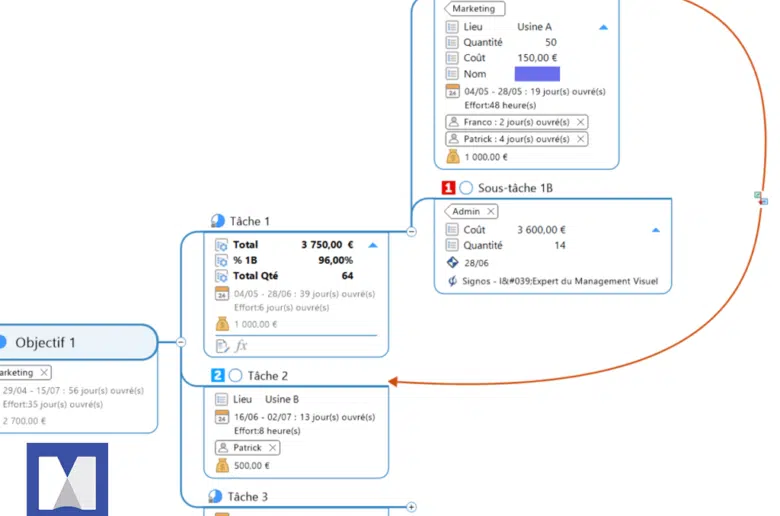Collapse Objectif 1 branch with minus button

point(181,342)
